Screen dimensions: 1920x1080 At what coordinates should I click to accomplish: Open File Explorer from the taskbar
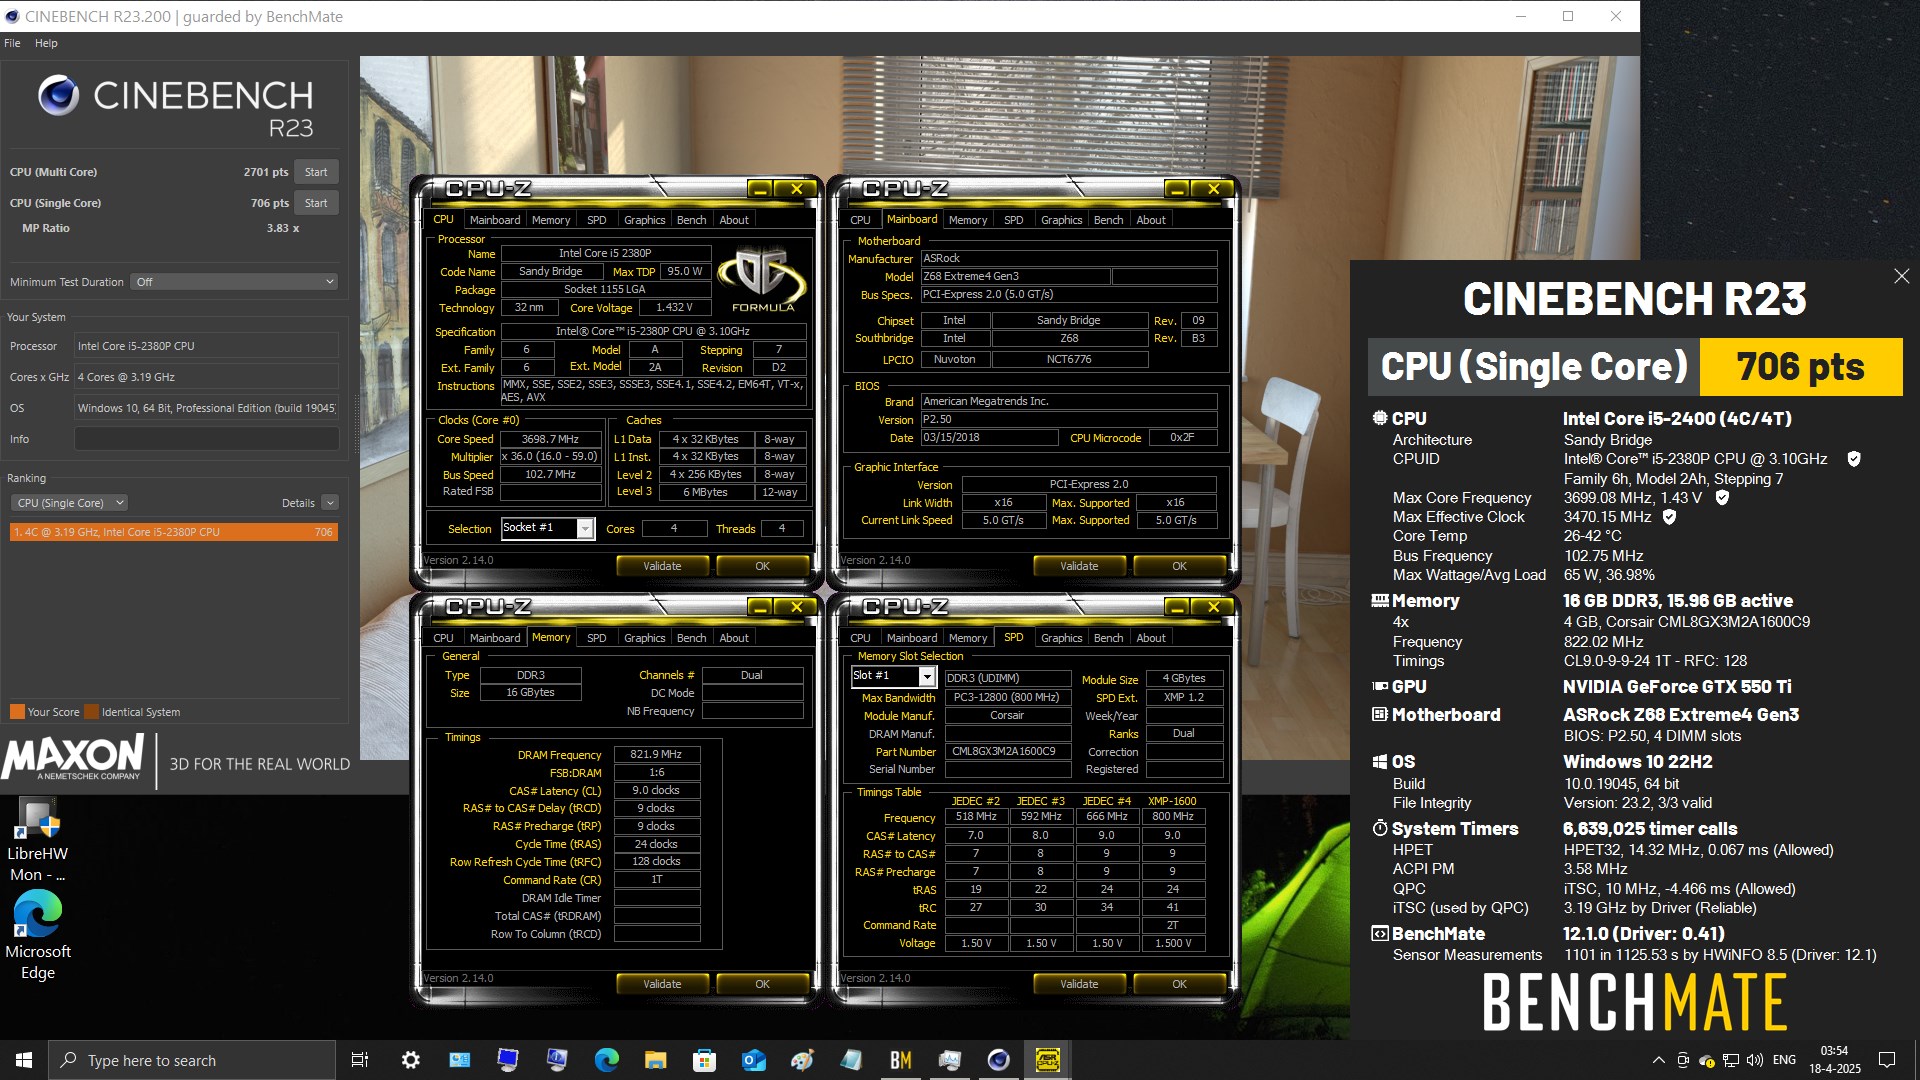pyautogui.click(x=655, y=1060)
